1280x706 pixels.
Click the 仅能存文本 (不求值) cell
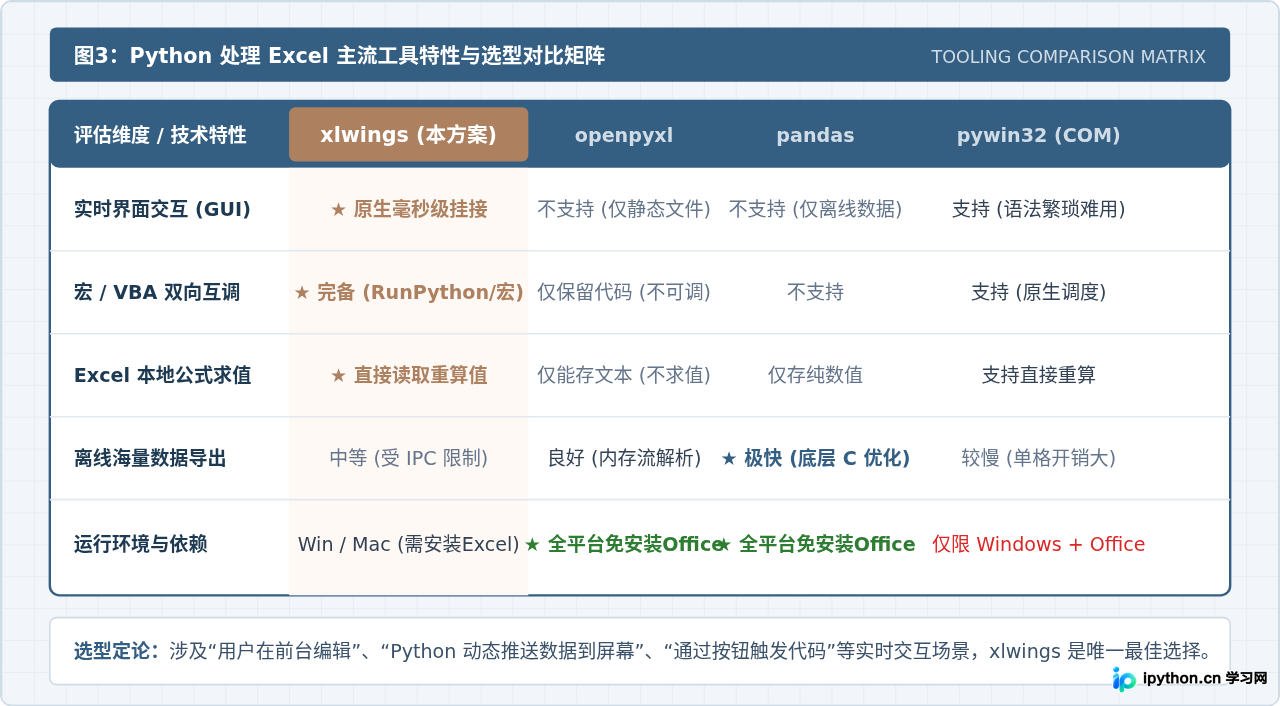click(624, 375)
